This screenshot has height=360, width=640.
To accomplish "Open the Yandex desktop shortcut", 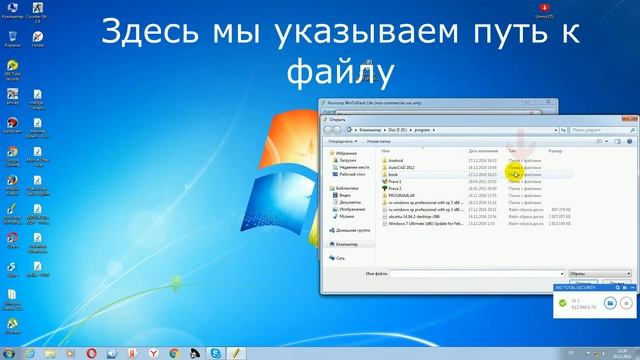I will (38, 40).
